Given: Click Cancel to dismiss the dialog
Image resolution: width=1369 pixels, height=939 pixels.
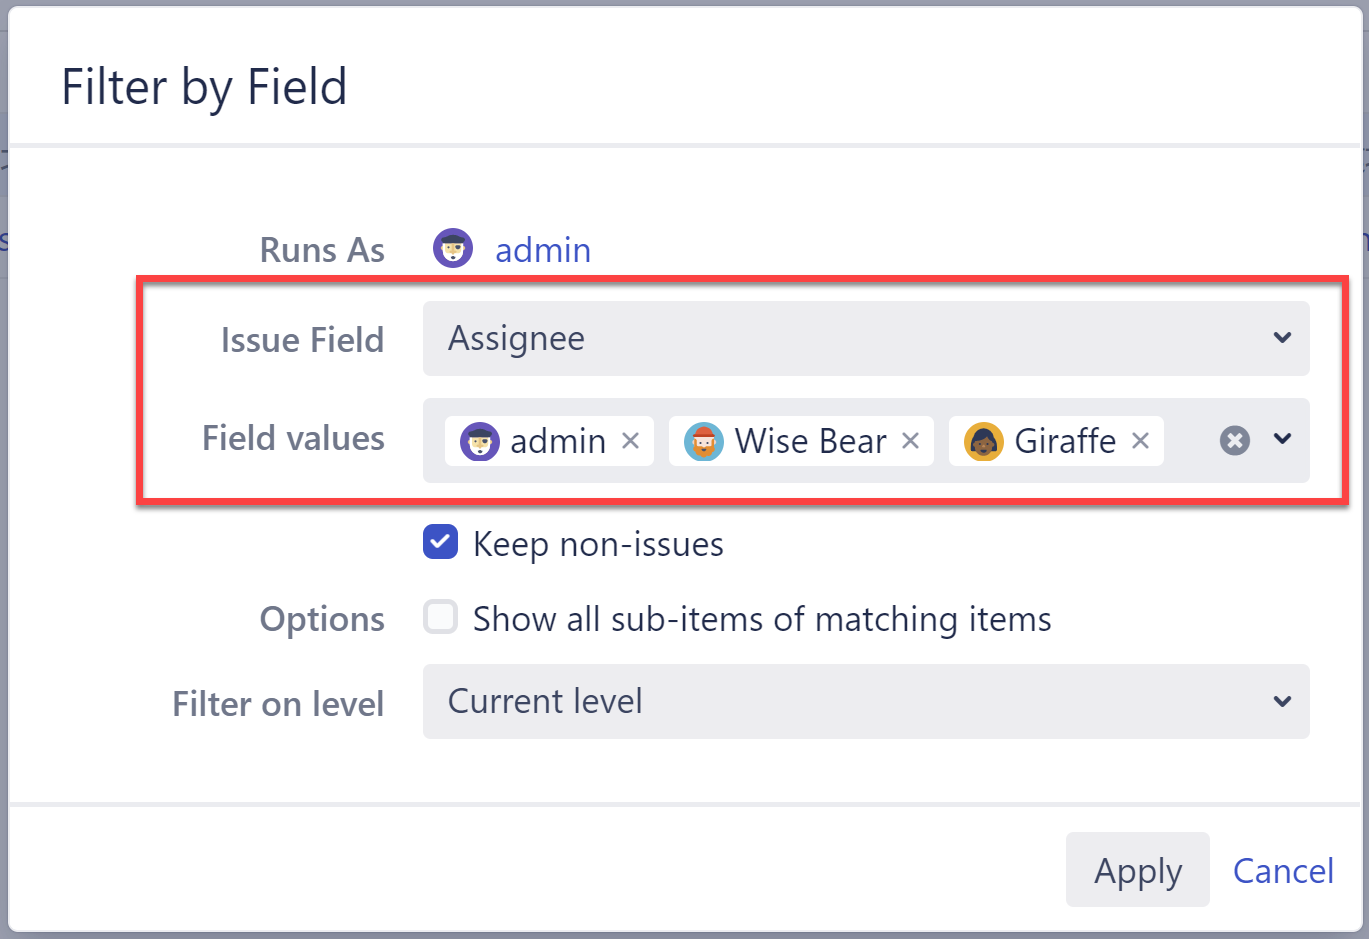Looking at the screenshot, I should point(1283,871).
